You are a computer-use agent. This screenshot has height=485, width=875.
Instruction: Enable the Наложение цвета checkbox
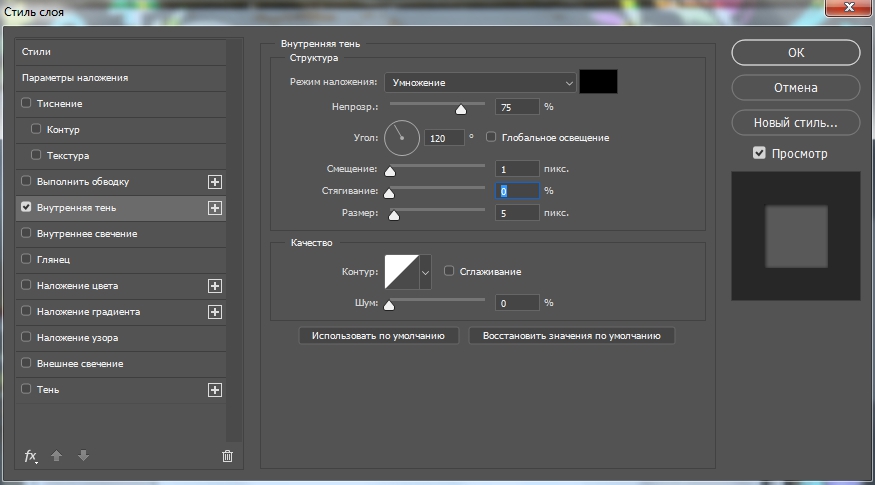pos(26,285)
